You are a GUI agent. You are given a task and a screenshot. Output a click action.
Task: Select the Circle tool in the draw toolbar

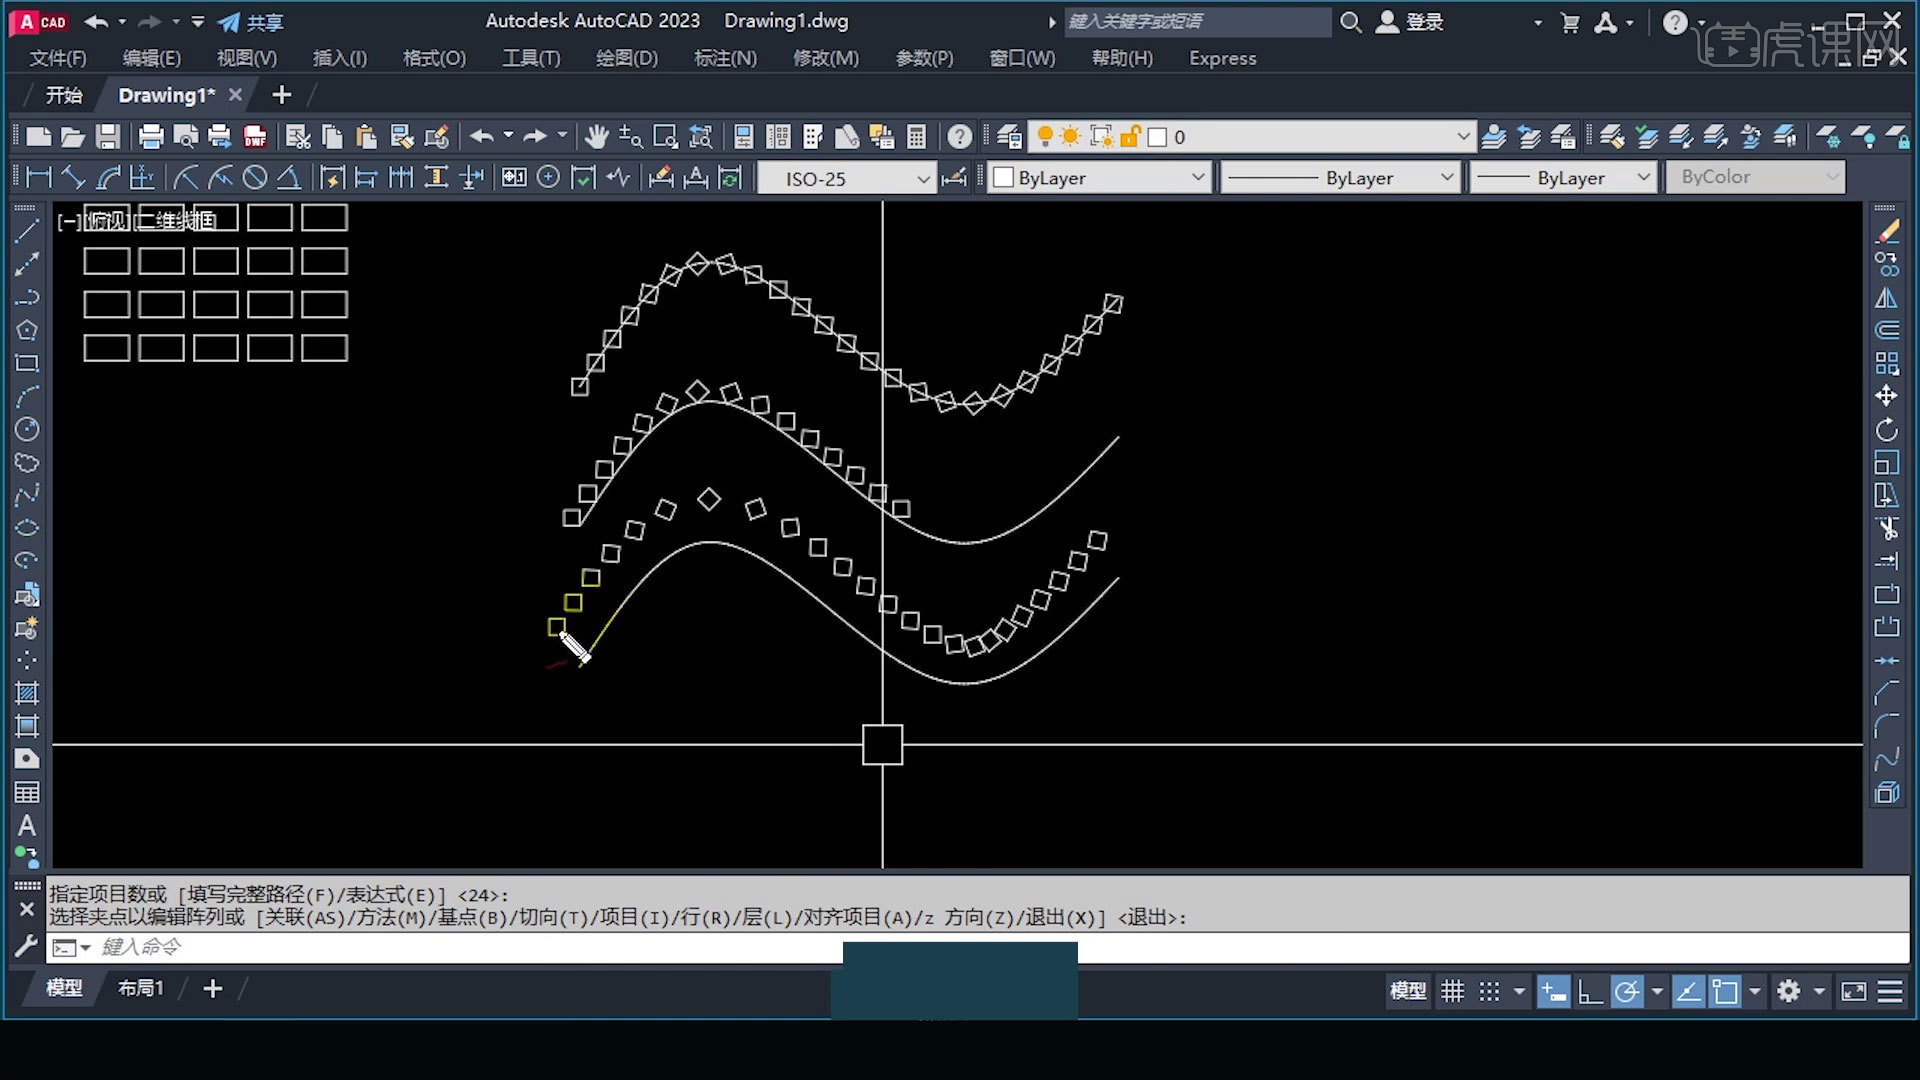(x=27, y=430)
